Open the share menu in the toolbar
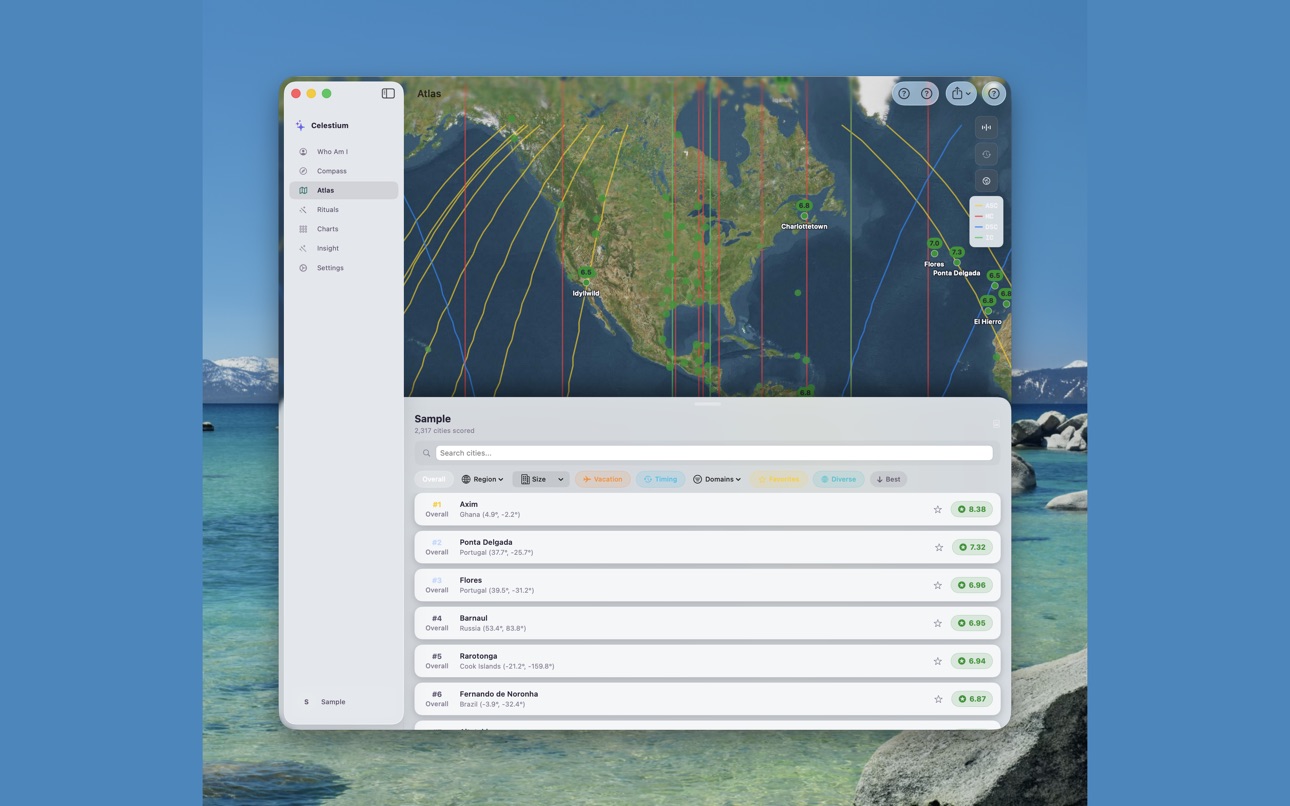1290x806 pixels. tap(961, 94)
